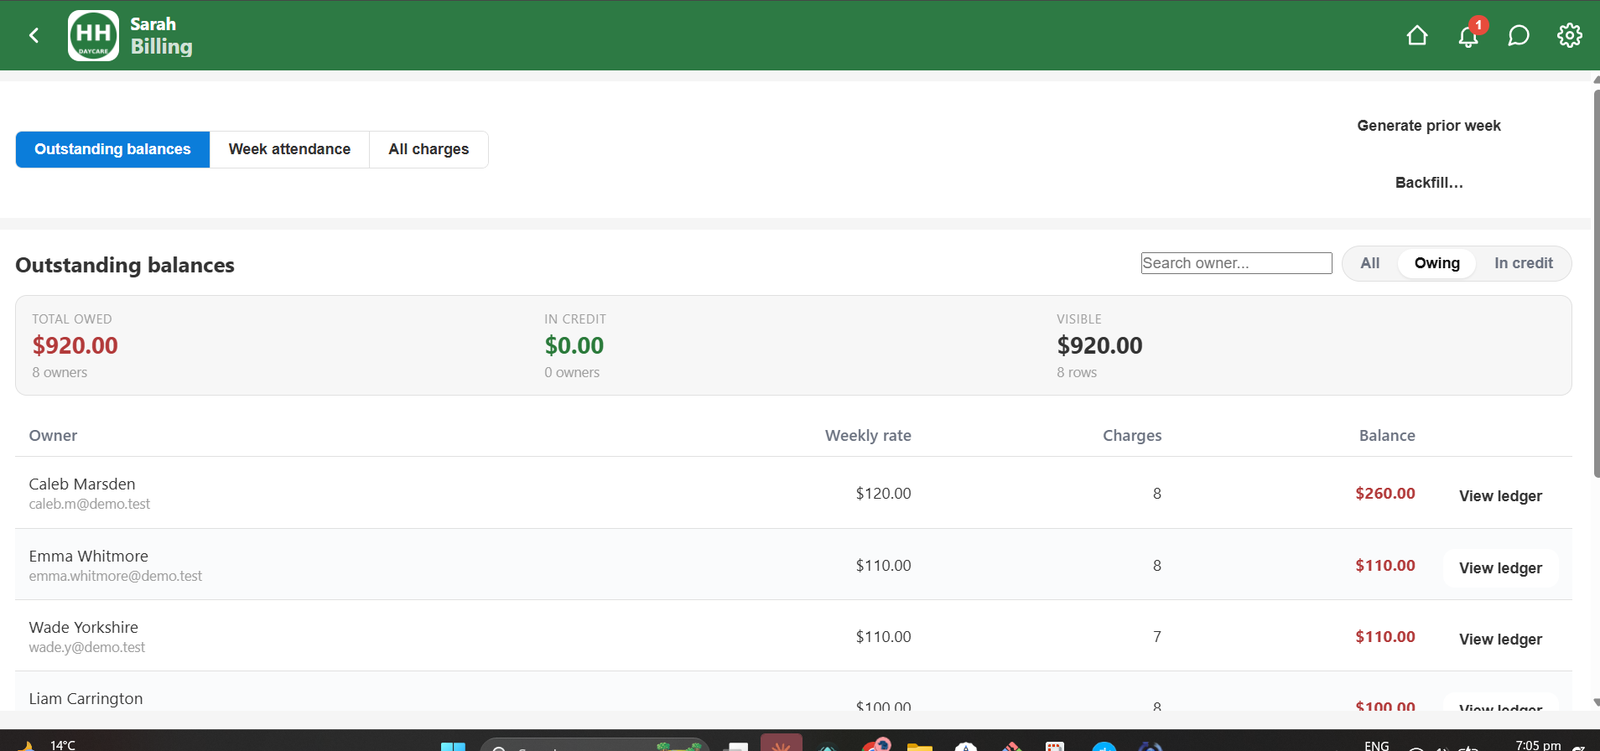The width and height of the screenshot is (1600, 751).
Task: Click the Weekly rate column header
Action: point(868,436)
